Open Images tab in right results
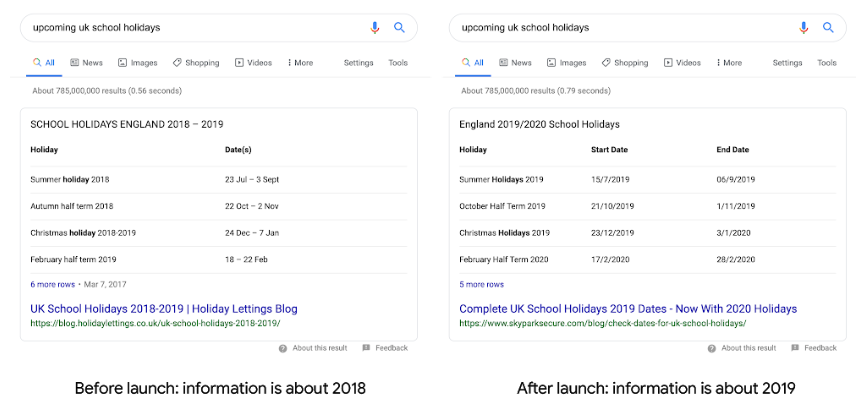Image resolution: width=865 pixels, height=406 pixels. coord(567,63)
